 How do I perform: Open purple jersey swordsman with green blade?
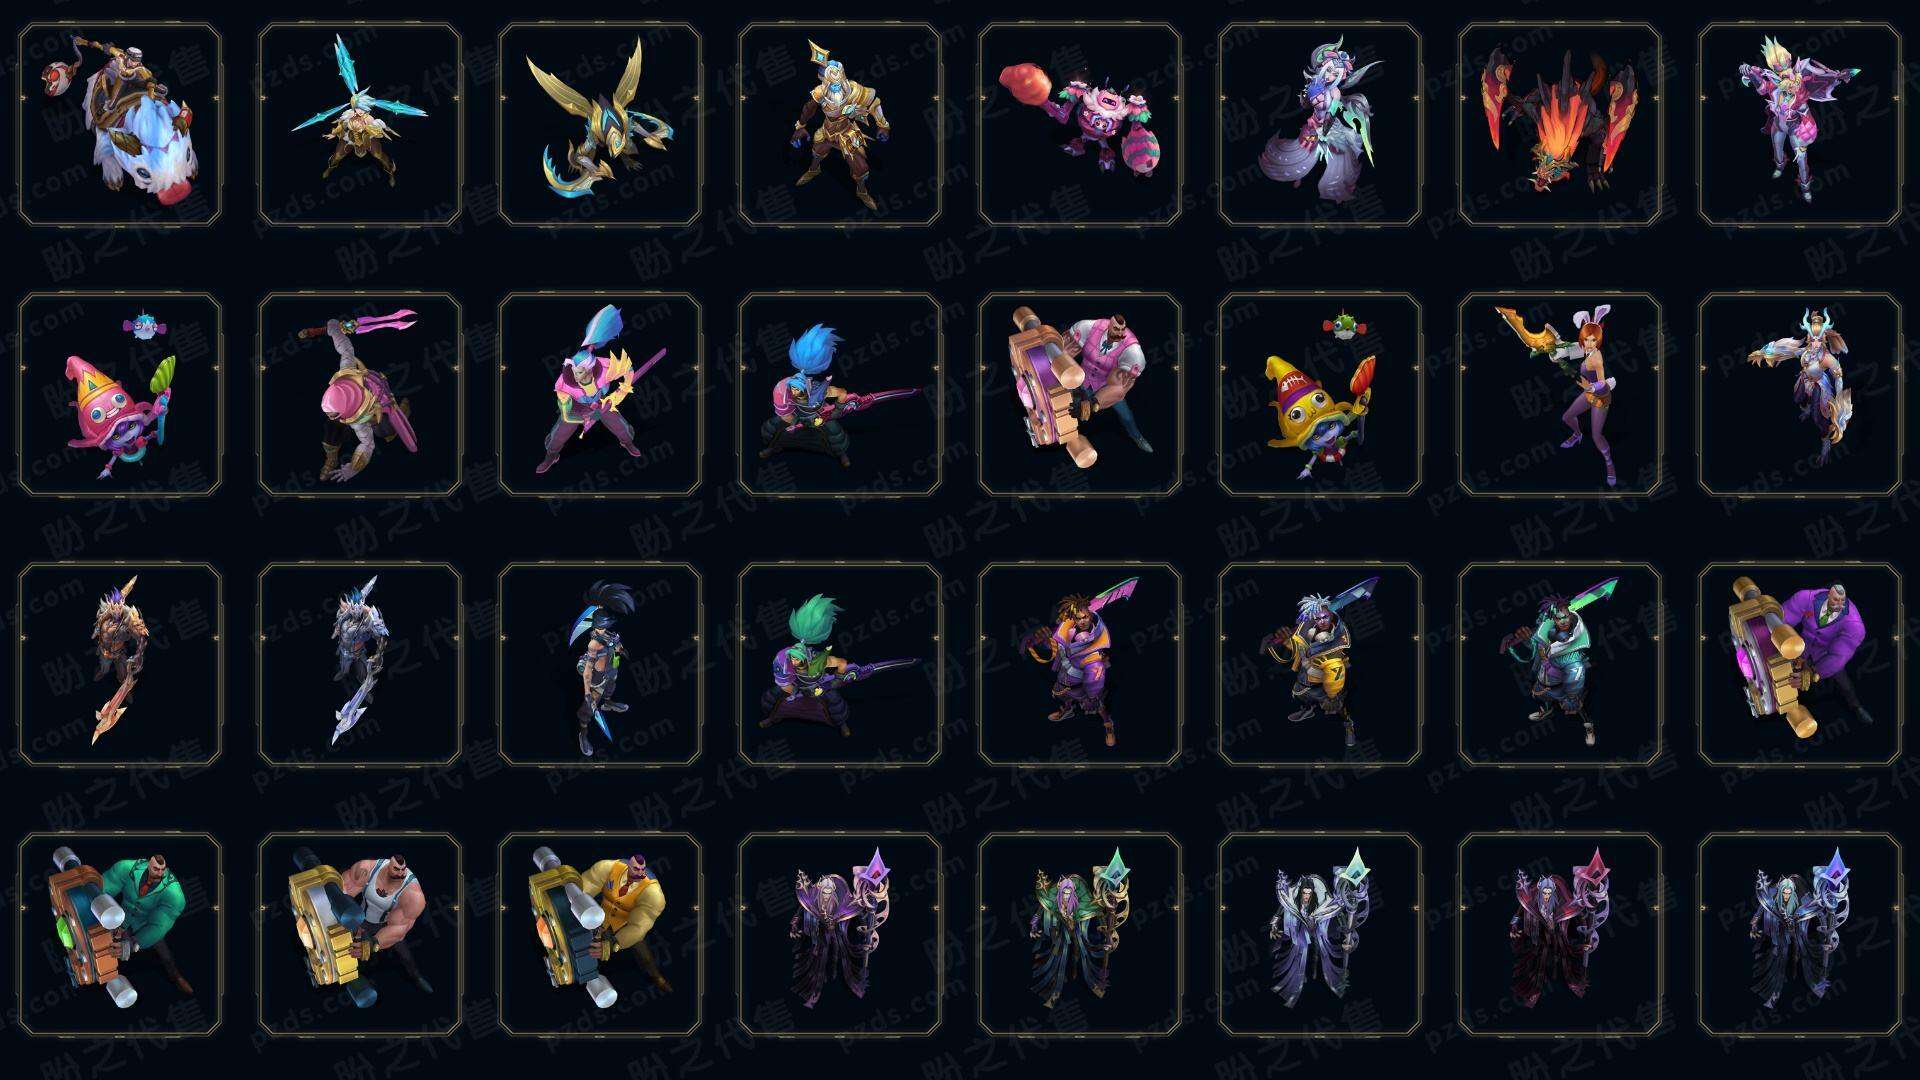click(1080, 664)
